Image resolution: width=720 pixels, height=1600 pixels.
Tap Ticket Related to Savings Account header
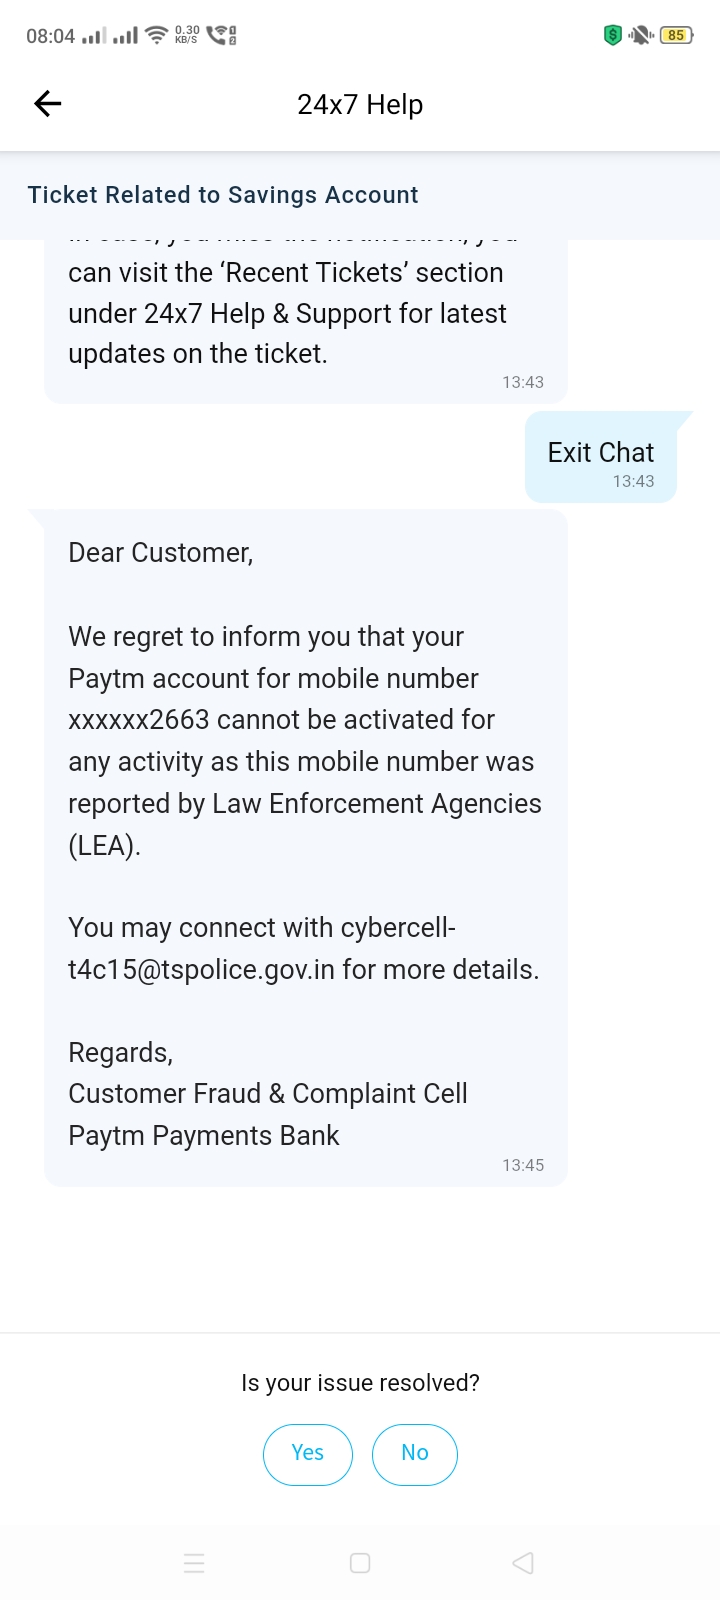223,195
